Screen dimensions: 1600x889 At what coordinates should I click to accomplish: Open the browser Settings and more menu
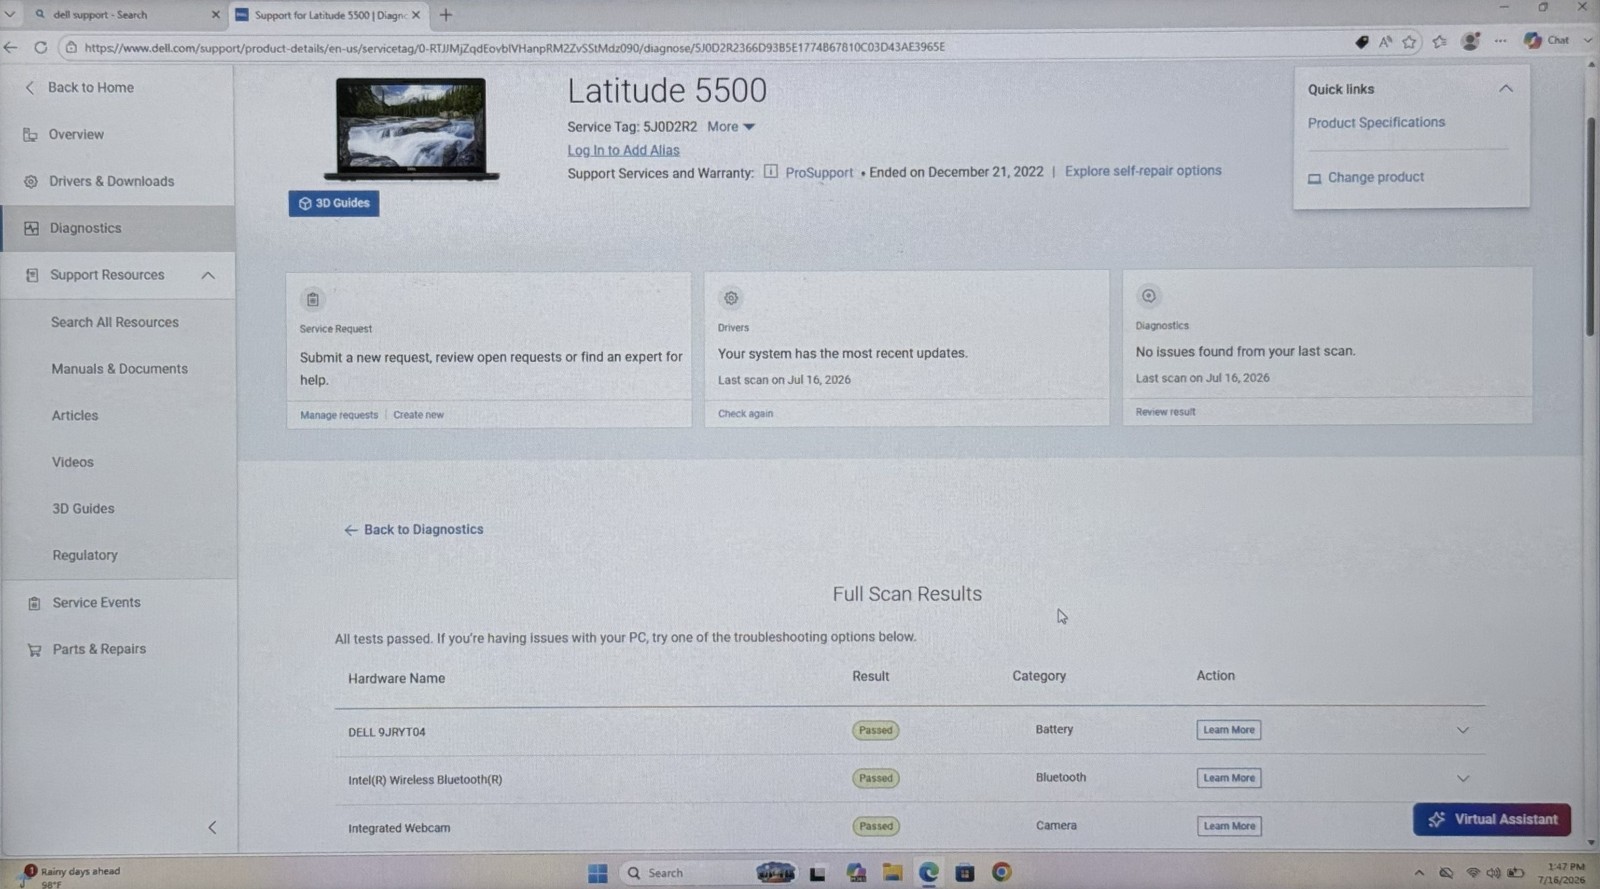(1500, 41)
